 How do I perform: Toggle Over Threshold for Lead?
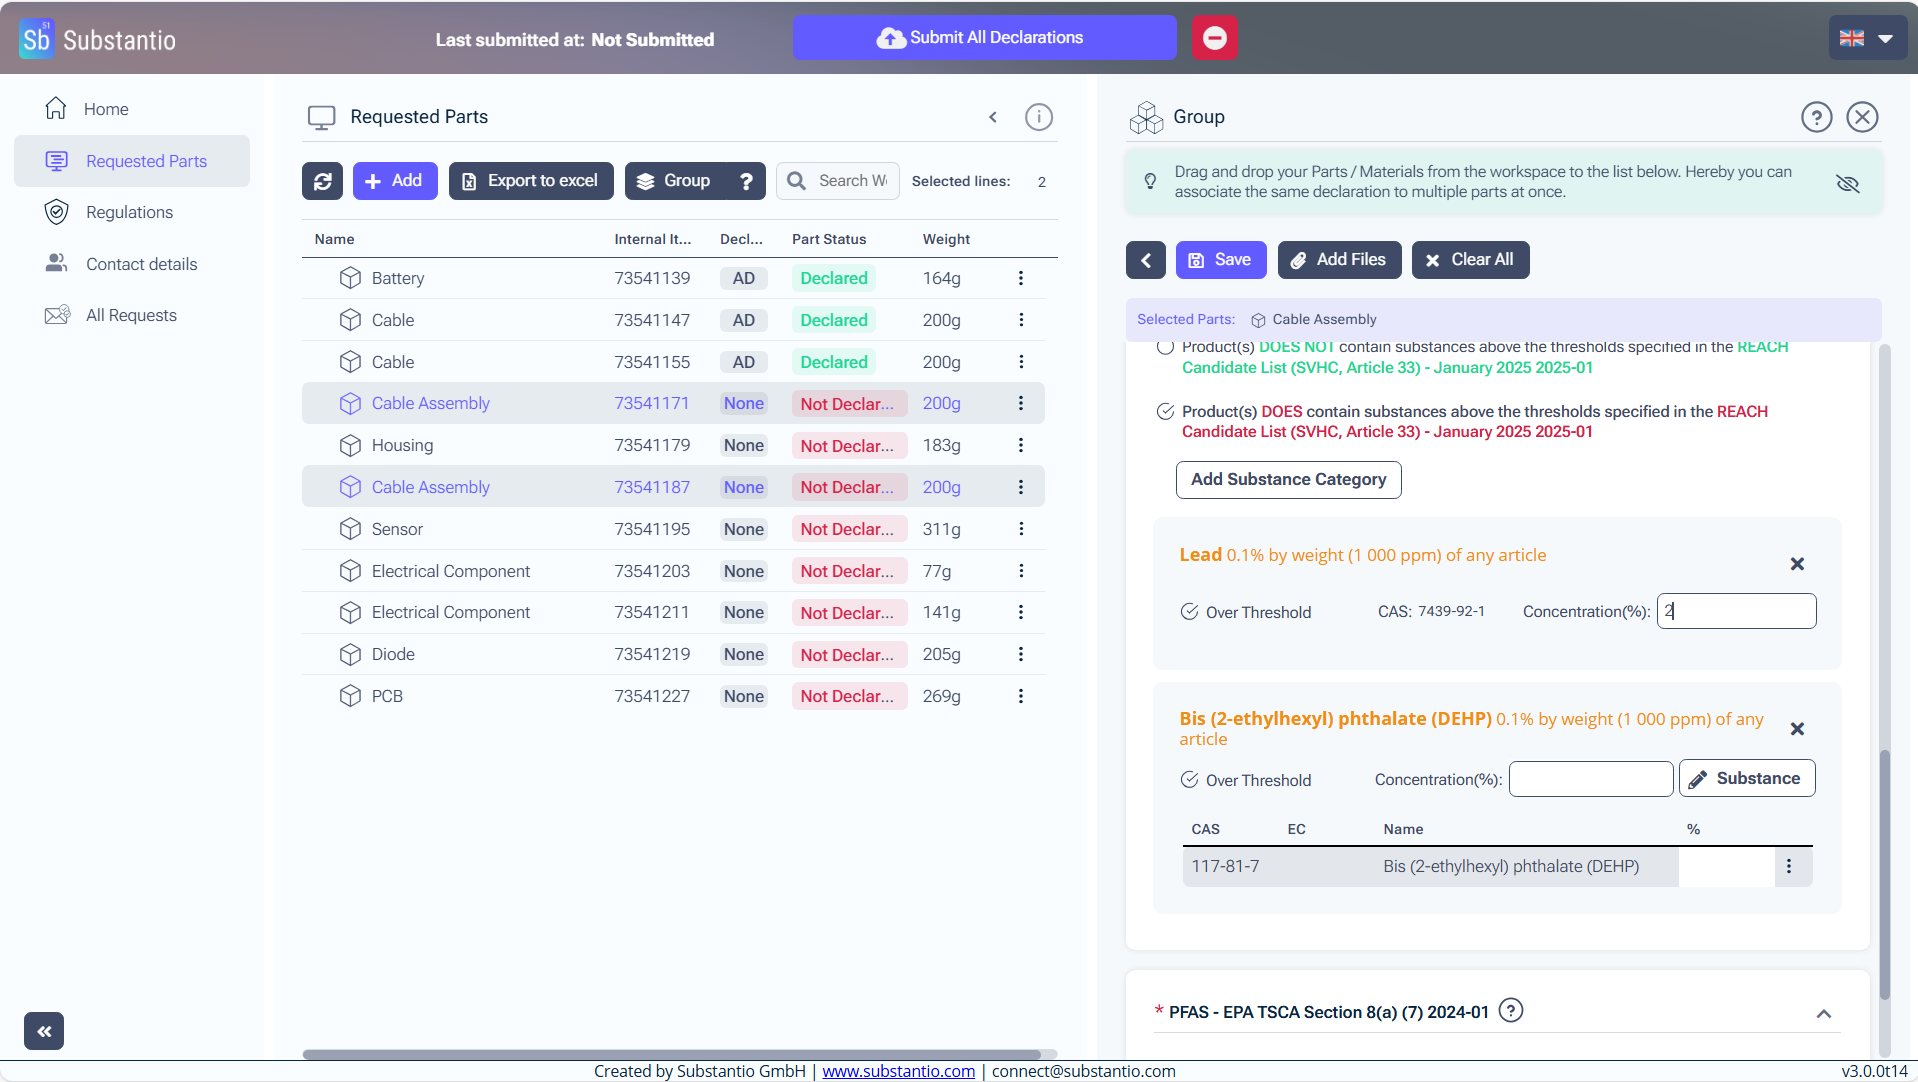(x=1189, y=612)
